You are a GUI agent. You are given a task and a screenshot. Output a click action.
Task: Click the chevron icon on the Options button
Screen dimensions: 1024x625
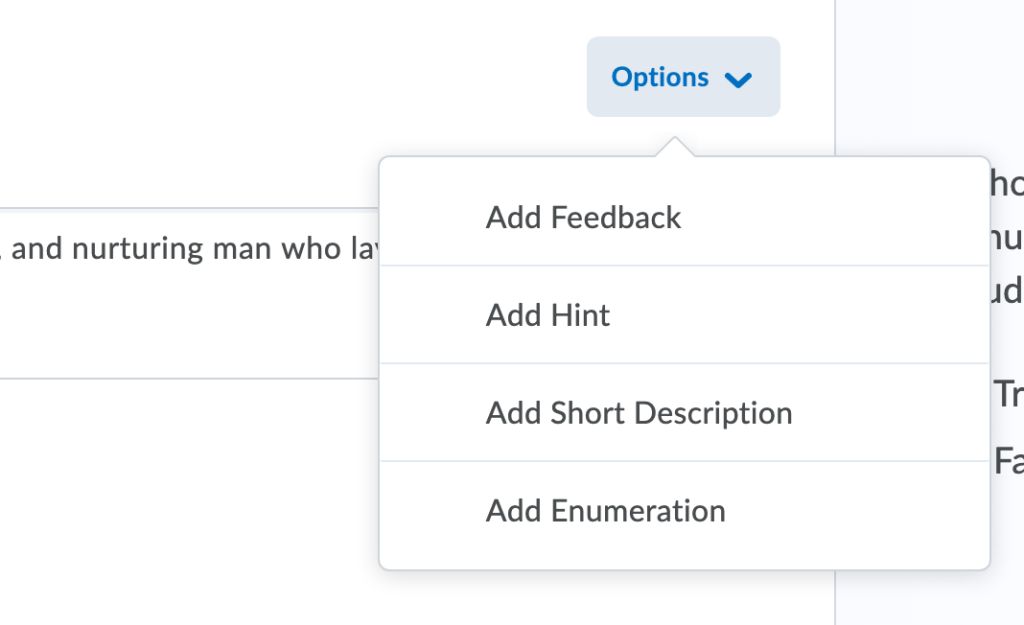click(738, 78)
